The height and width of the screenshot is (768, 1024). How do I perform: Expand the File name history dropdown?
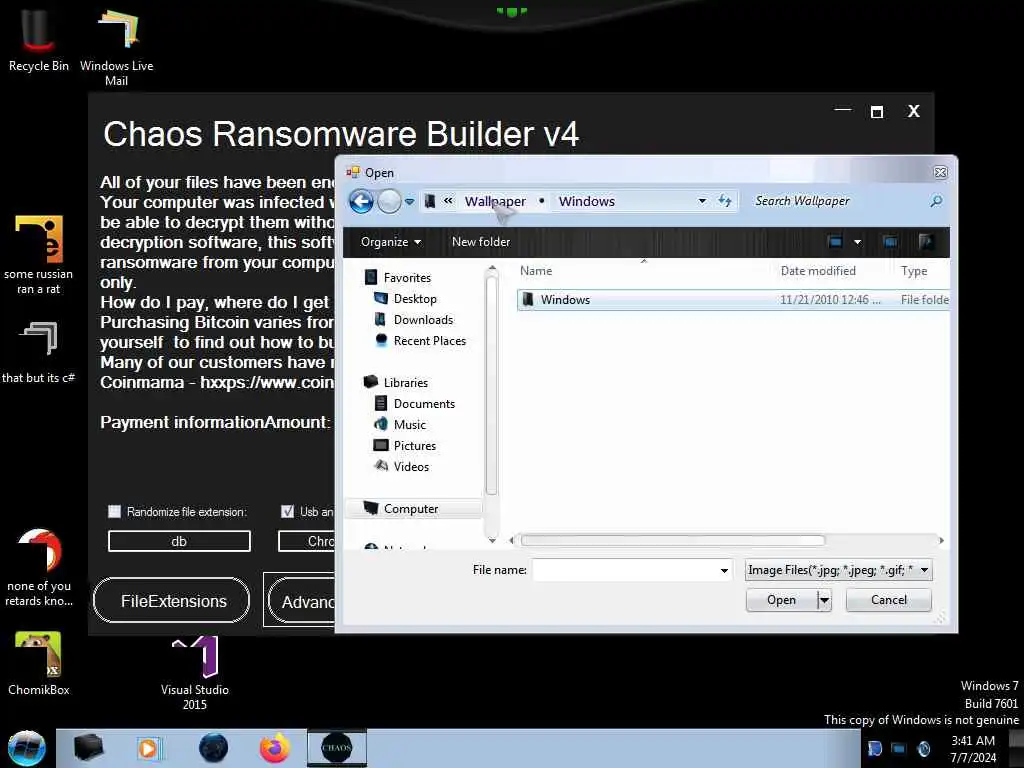click(724, 570)
